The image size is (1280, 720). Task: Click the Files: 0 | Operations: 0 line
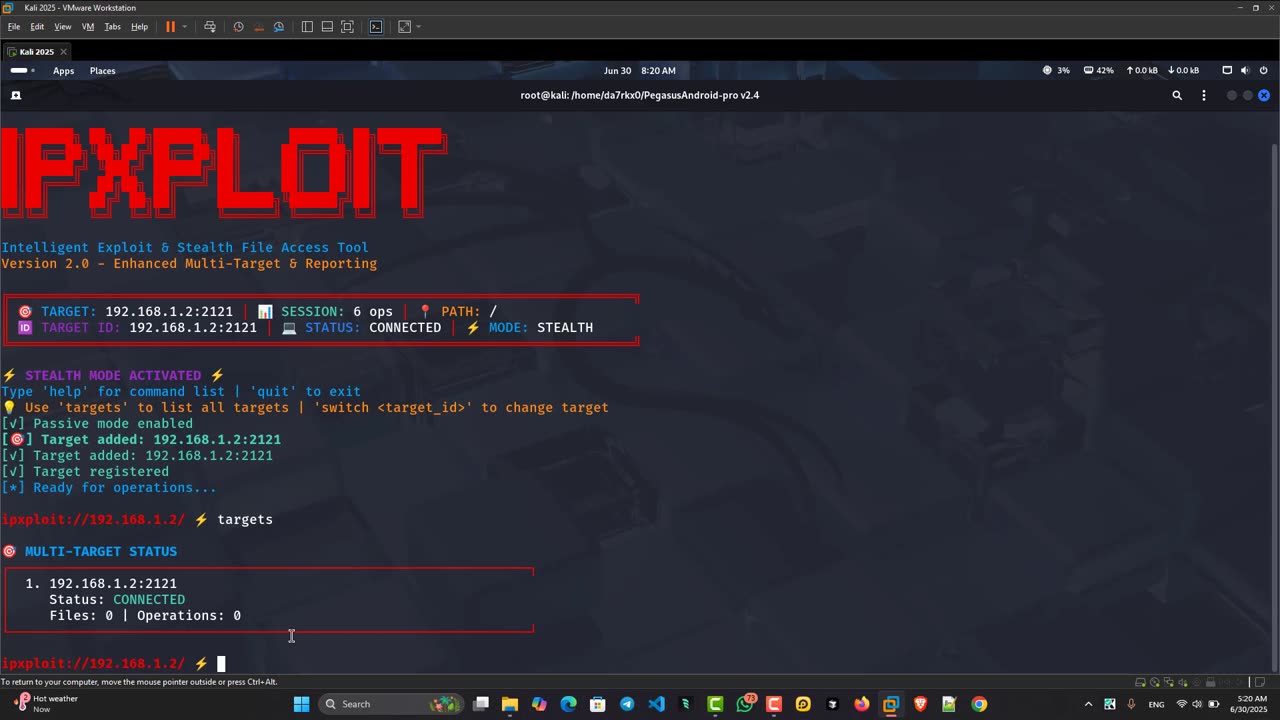point(145,615)
